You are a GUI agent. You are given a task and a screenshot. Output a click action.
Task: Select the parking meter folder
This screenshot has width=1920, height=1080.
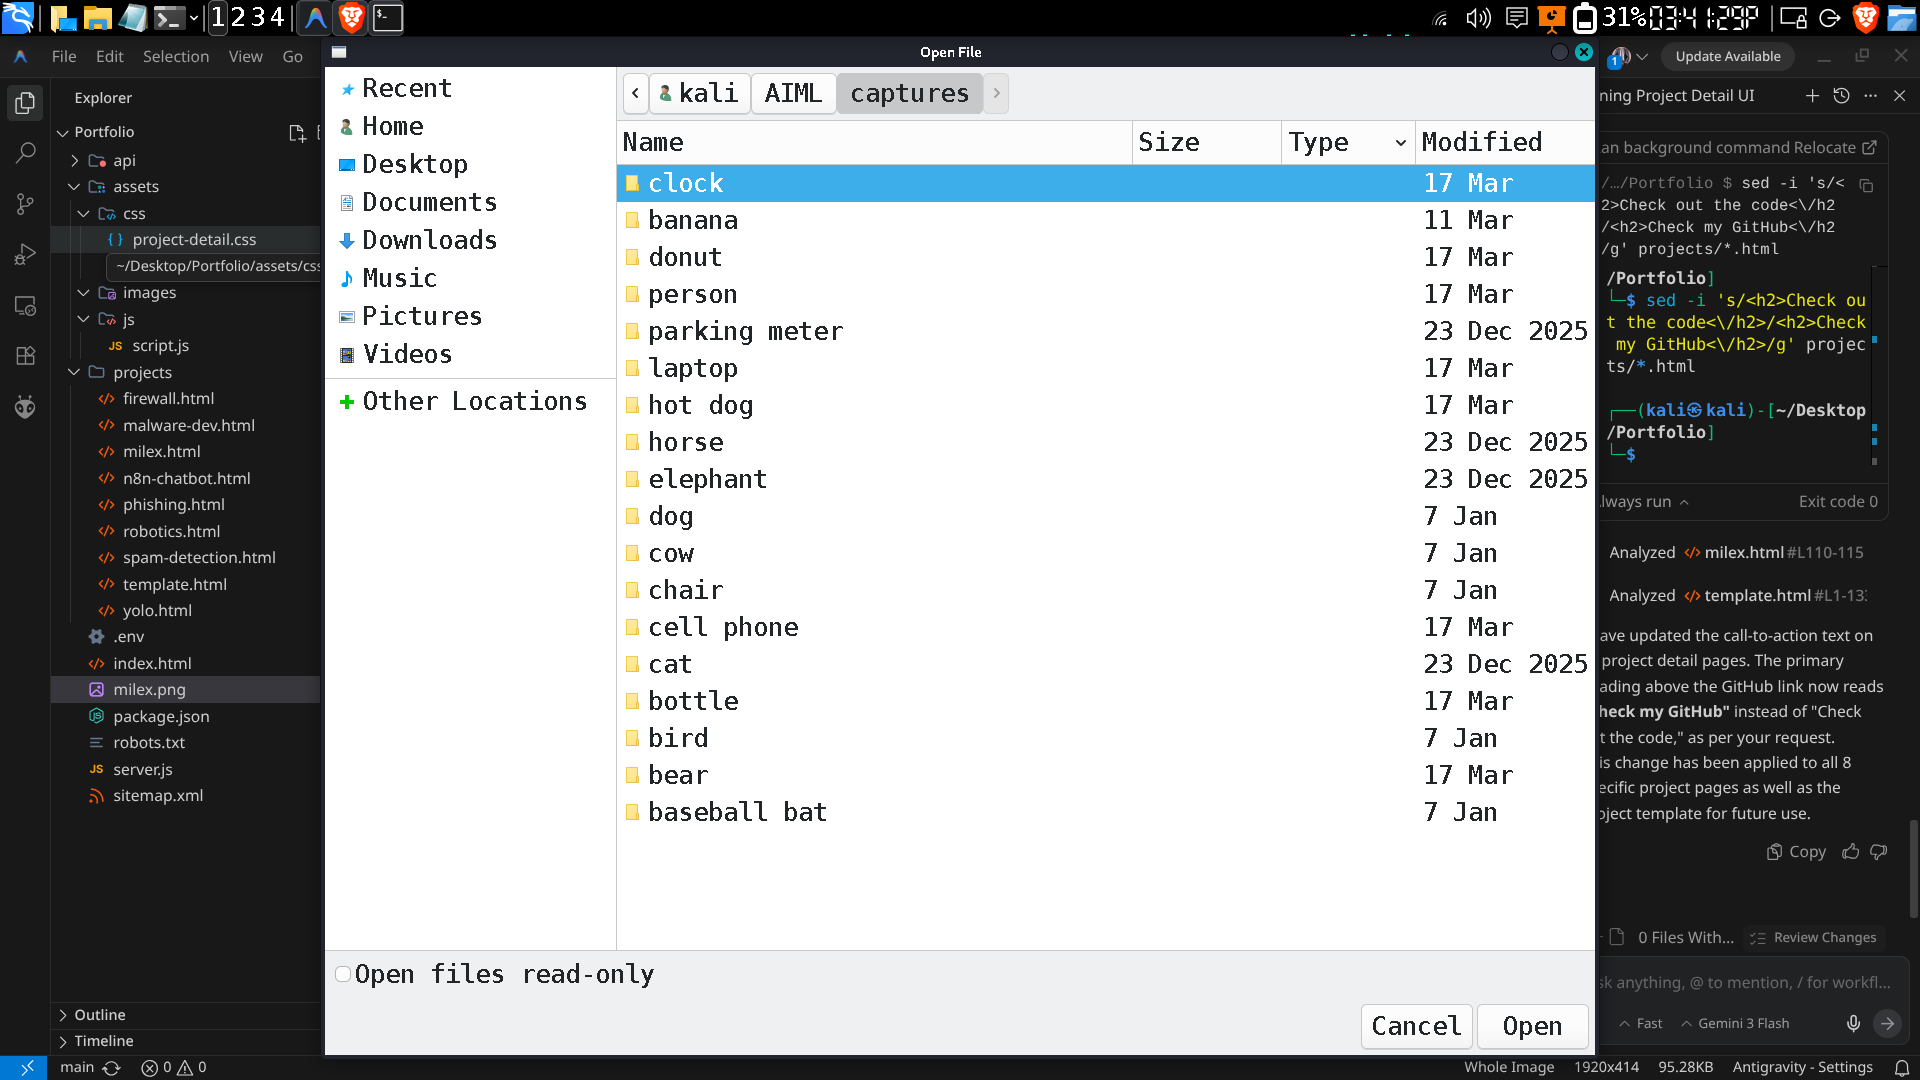click(x=1105, y=331)
